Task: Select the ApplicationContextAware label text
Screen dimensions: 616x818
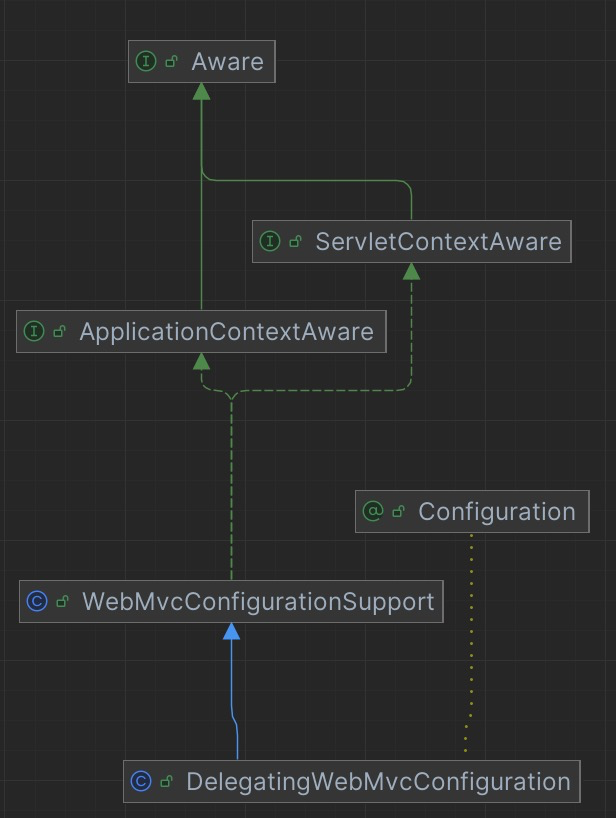Action: click(x=226, y=332)
